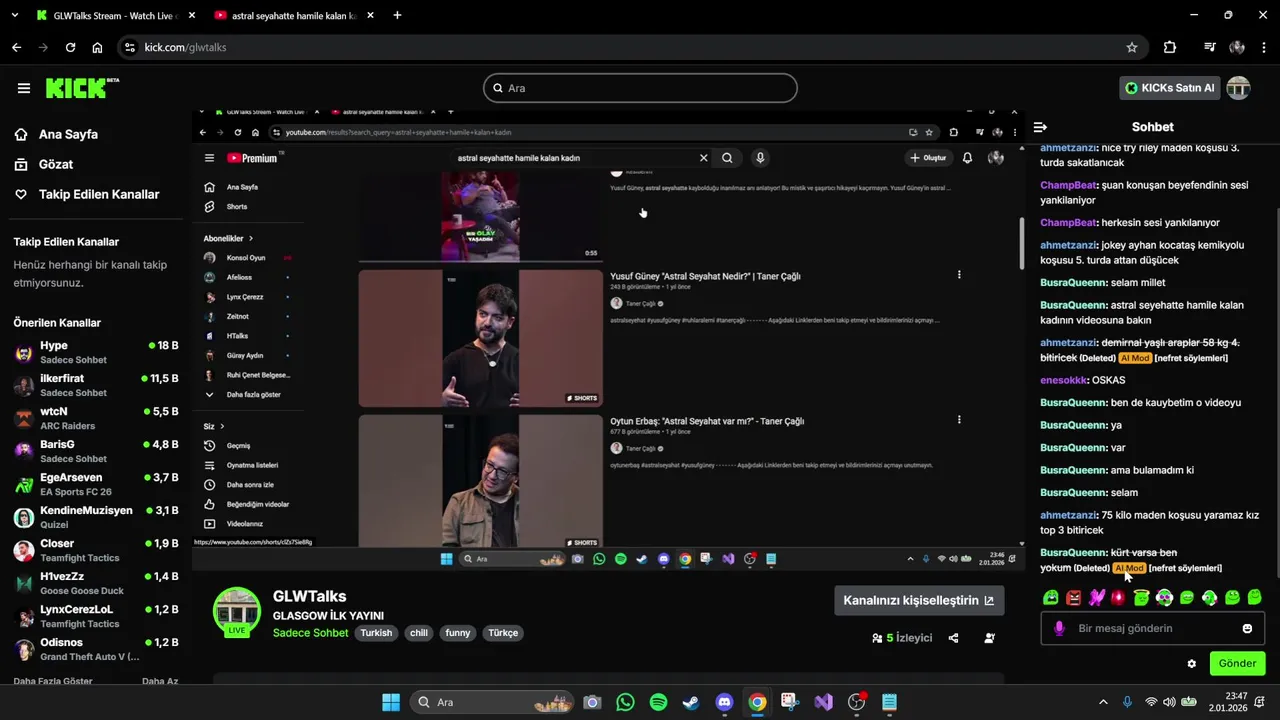1280x720 pixels.
Task: Focus the Kick Ara search field
Action: tap(640, 88)
